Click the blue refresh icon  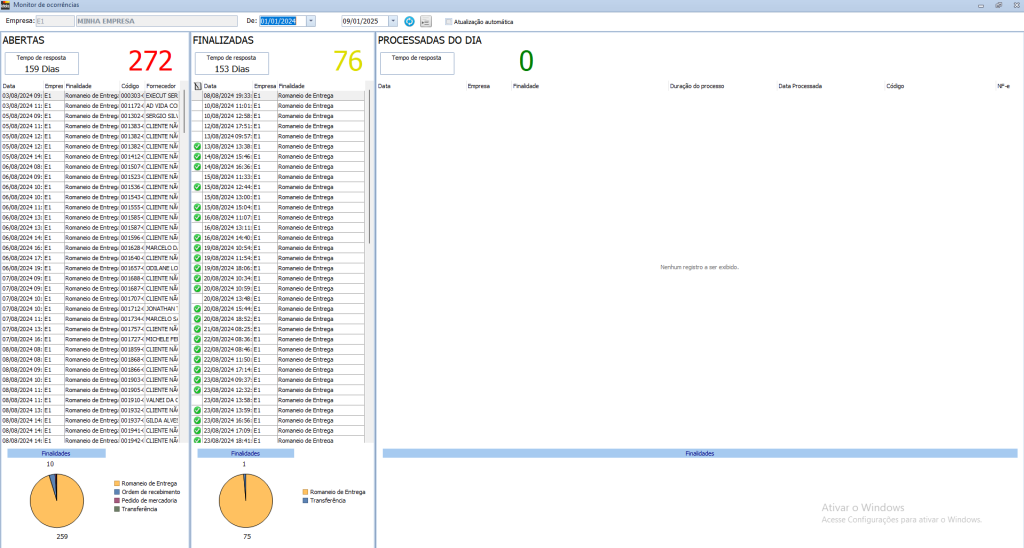tap(410, 21)
